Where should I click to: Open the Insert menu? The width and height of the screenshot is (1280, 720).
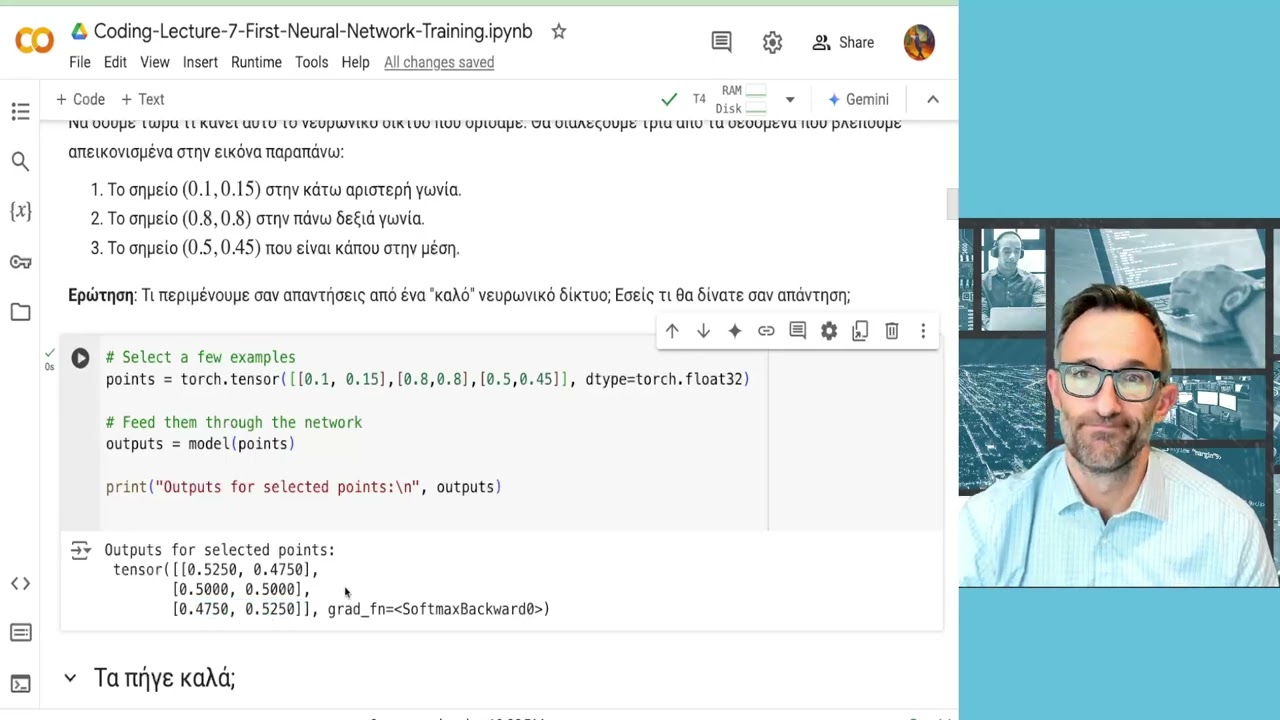pyautogui.click(x=200, y=62)
